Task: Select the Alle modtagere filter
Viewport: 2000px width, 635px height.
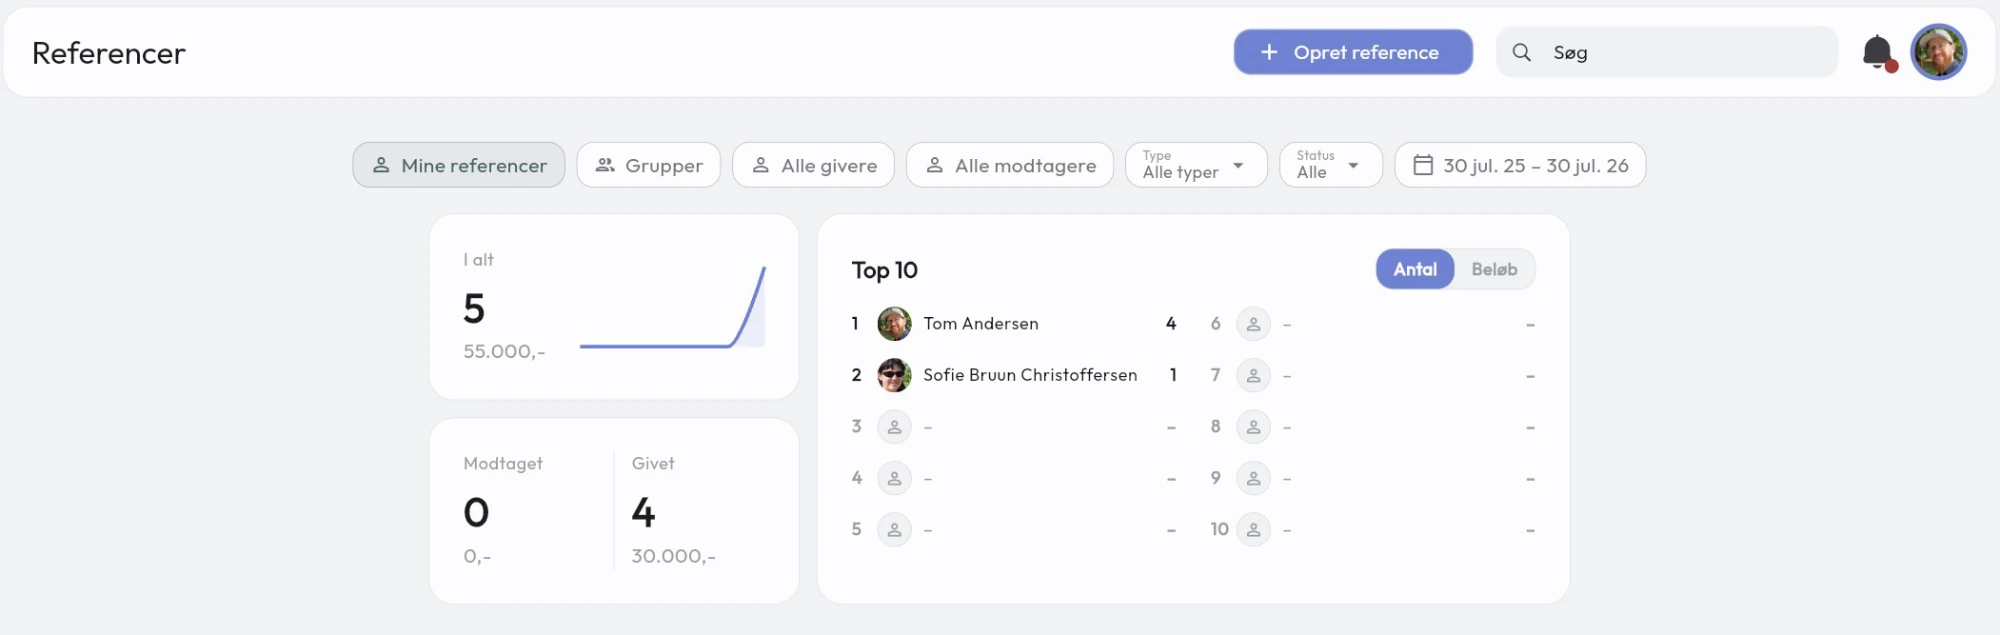Action: tap(1010, 165)
